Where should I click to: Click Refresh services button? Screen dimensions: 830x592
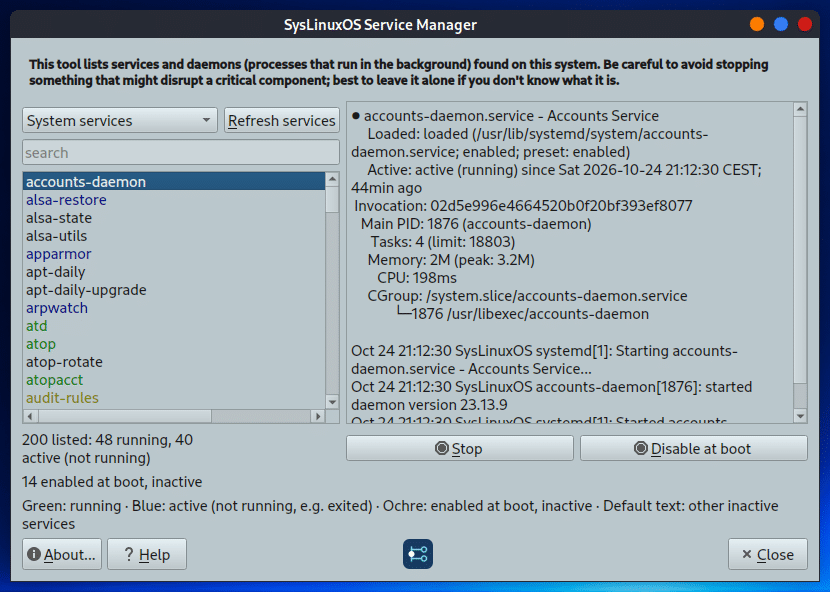[x=282, y=121]
